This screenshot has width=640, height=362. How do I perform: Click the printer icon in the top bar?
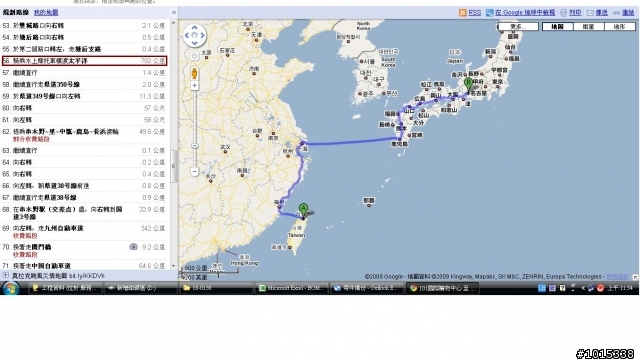pos(563,13)
